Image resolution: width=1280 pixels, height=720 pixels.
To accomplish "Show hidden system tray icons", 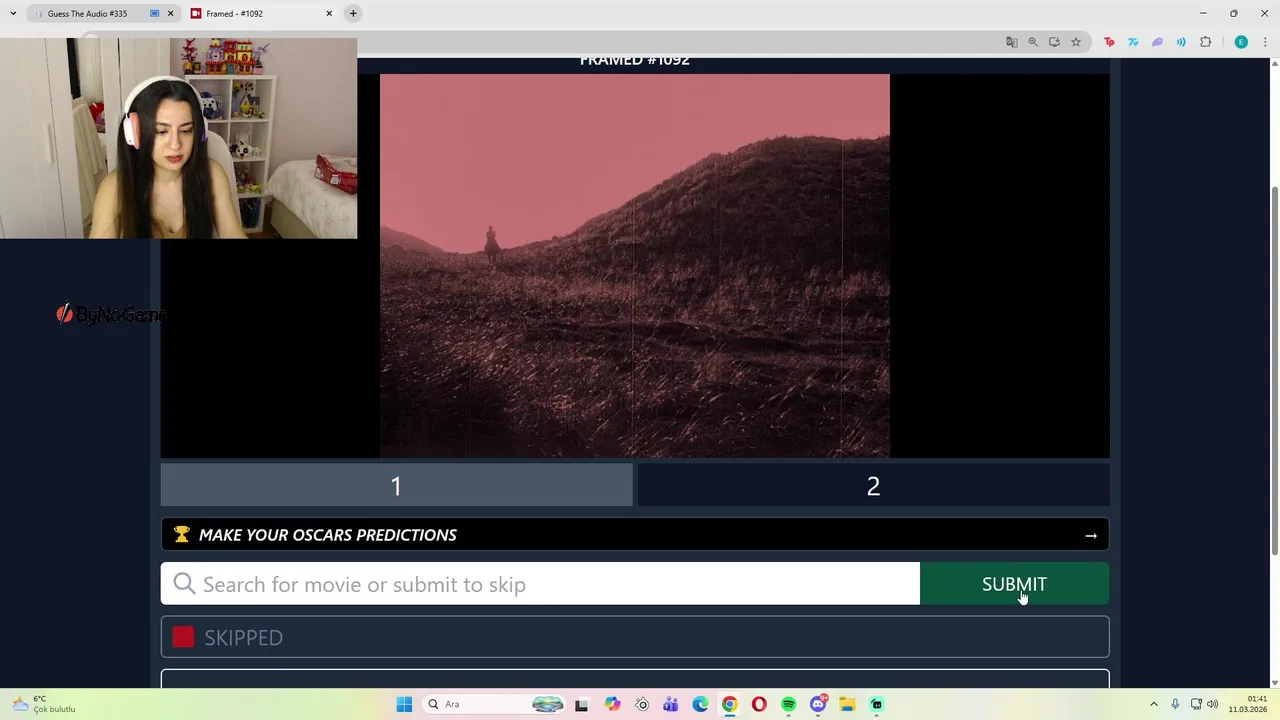I will 1153,704.
